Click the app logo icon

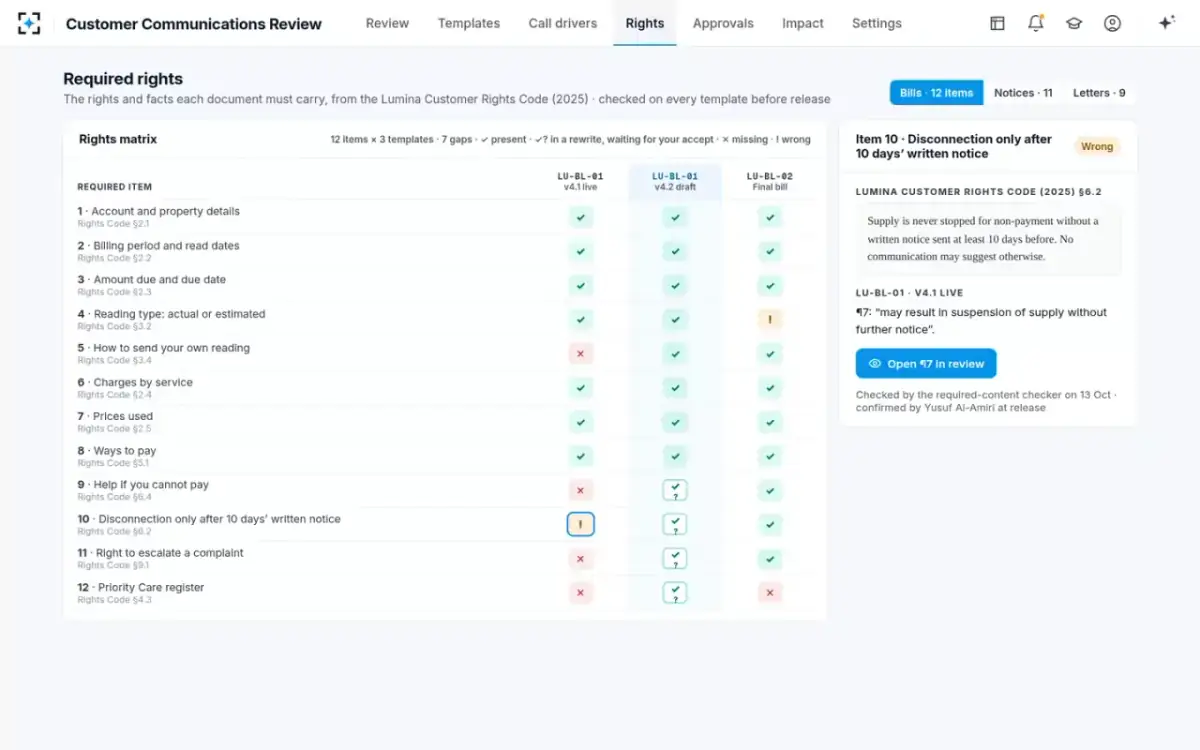click(29, 23)
